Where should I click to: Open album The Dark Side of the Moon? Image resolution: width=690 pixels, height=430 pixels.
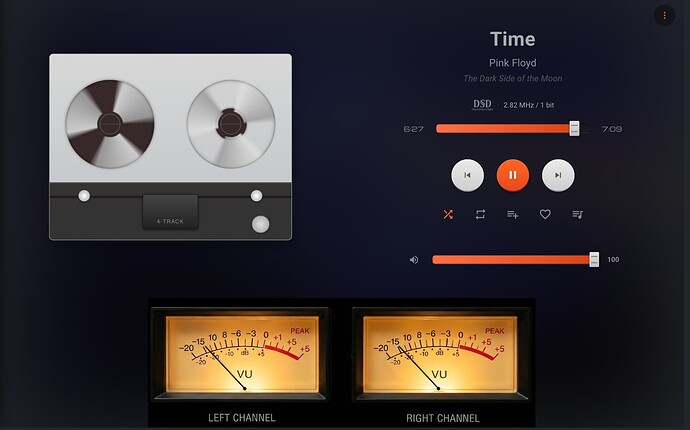(512, 79)
